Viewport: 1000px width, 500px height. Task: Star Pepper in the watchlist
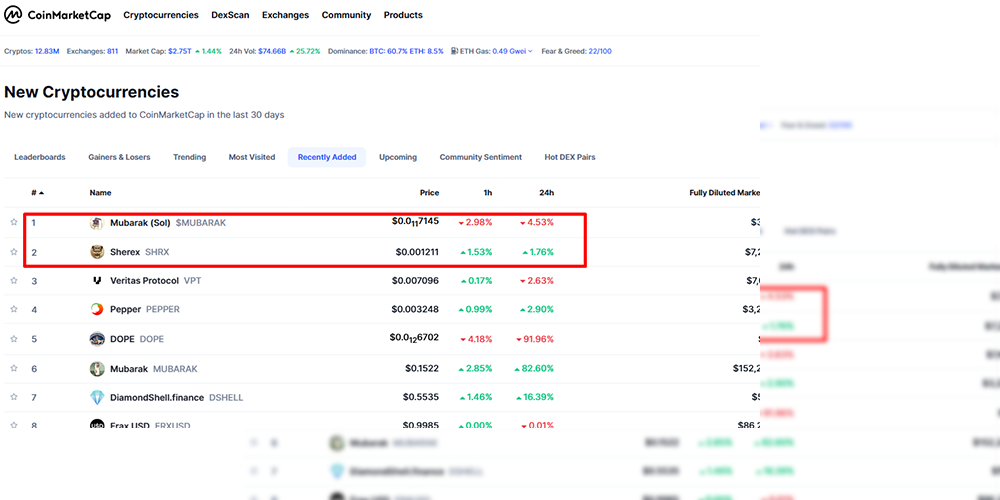coord(13,309)
